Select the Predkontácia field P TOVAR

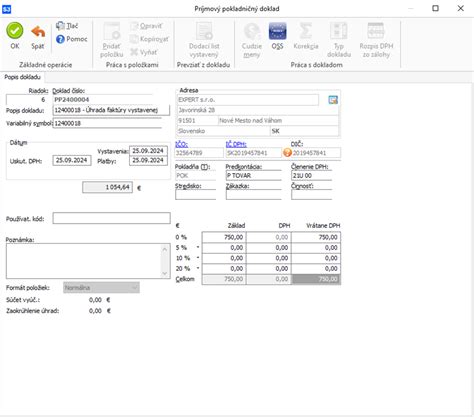click(x=254, y=175)
